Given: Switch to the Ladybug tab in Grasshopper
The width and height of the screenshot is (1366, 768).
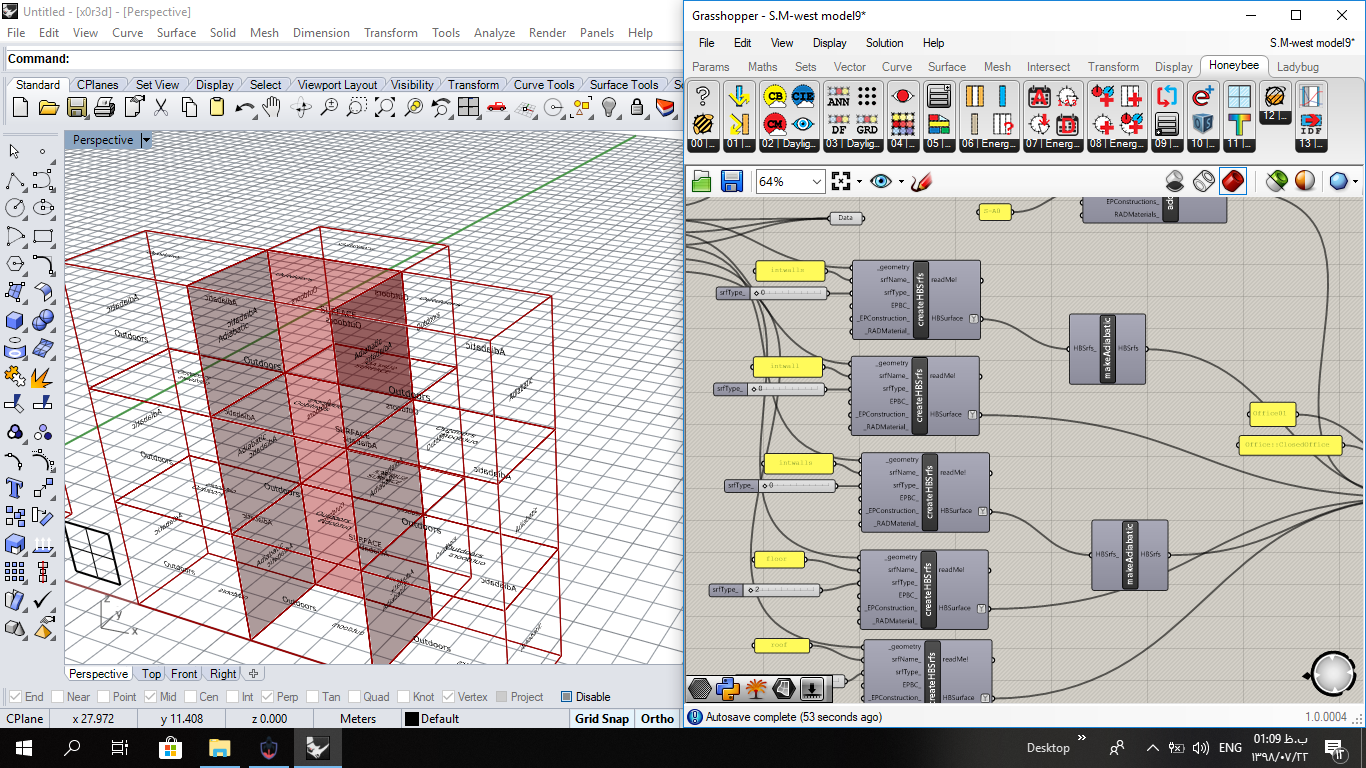Looking at the screenshot, I should coord(1298,67).
